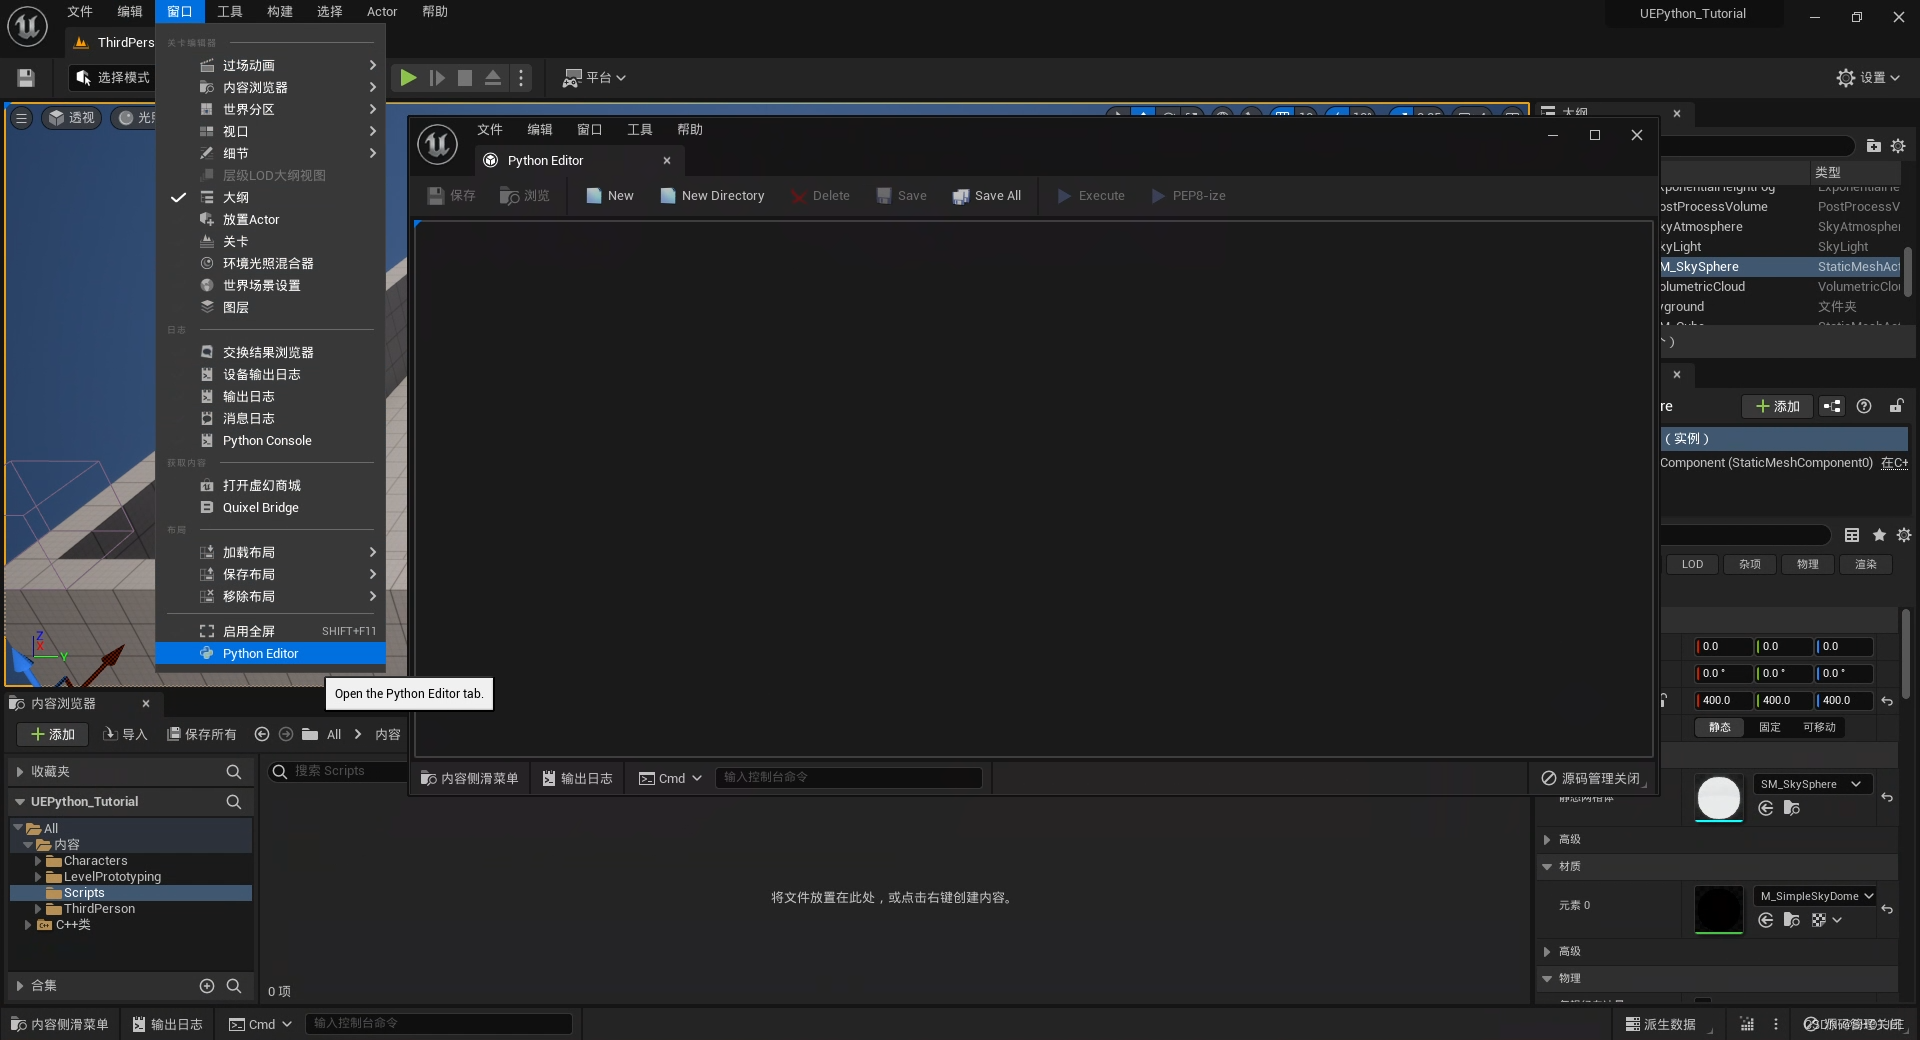
Task: Click PEP8-ize in Python Editor toolbar
Action: (1188, 196)
